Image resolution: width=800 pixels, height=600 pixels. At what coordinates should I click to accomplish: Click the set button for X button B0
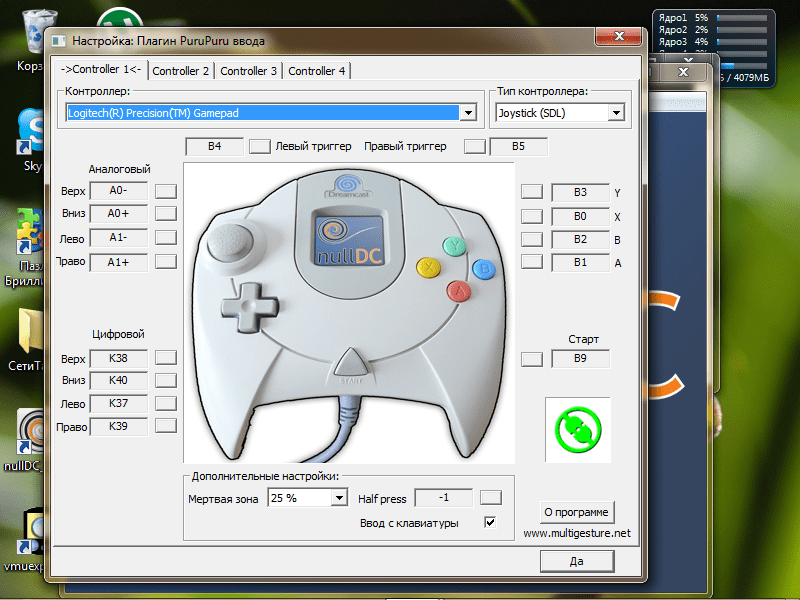tap(532, 216)
